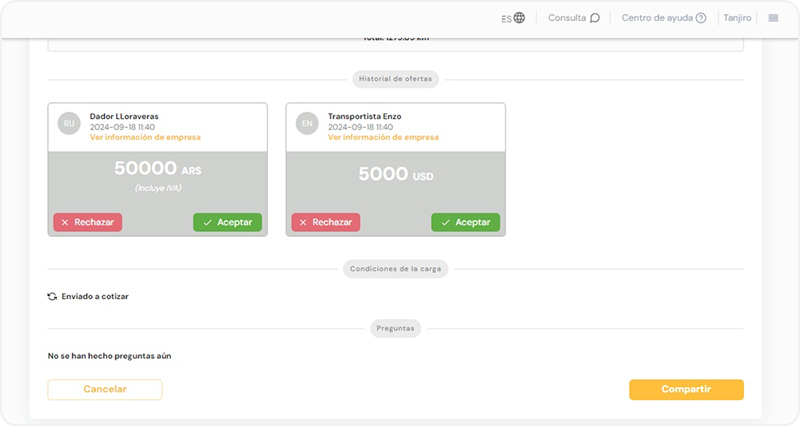Click the Consulta chat bubble icon
The image size is (800, 426).
[x=595, y=18]
